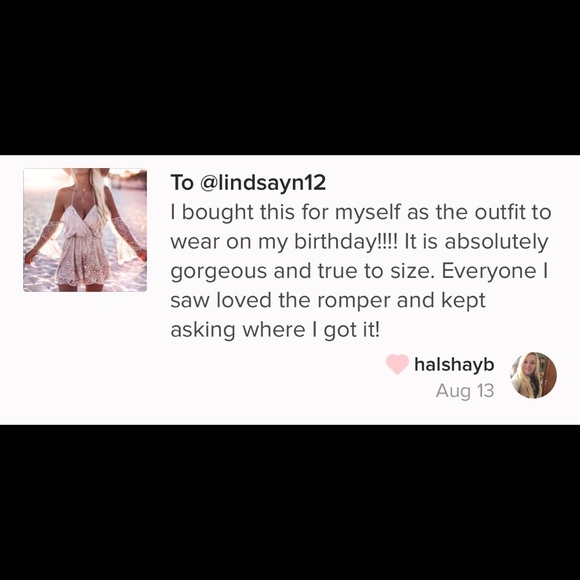This screenshot has height=580, width=580.
Task: Click the review line starting "I bought this"
Action: (x=361, y=213)
